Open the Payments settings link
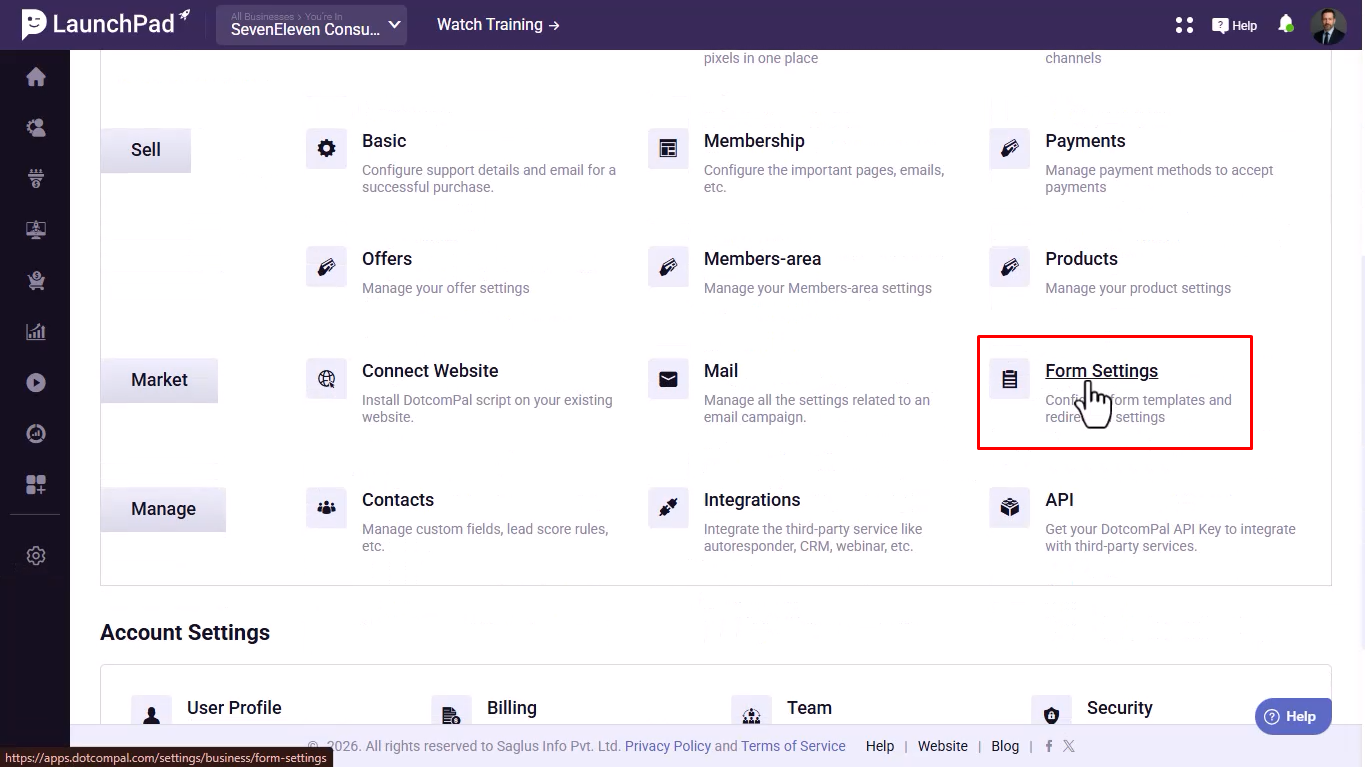The height and width of the screenshot is (767, 1365). click(1085, 141)
